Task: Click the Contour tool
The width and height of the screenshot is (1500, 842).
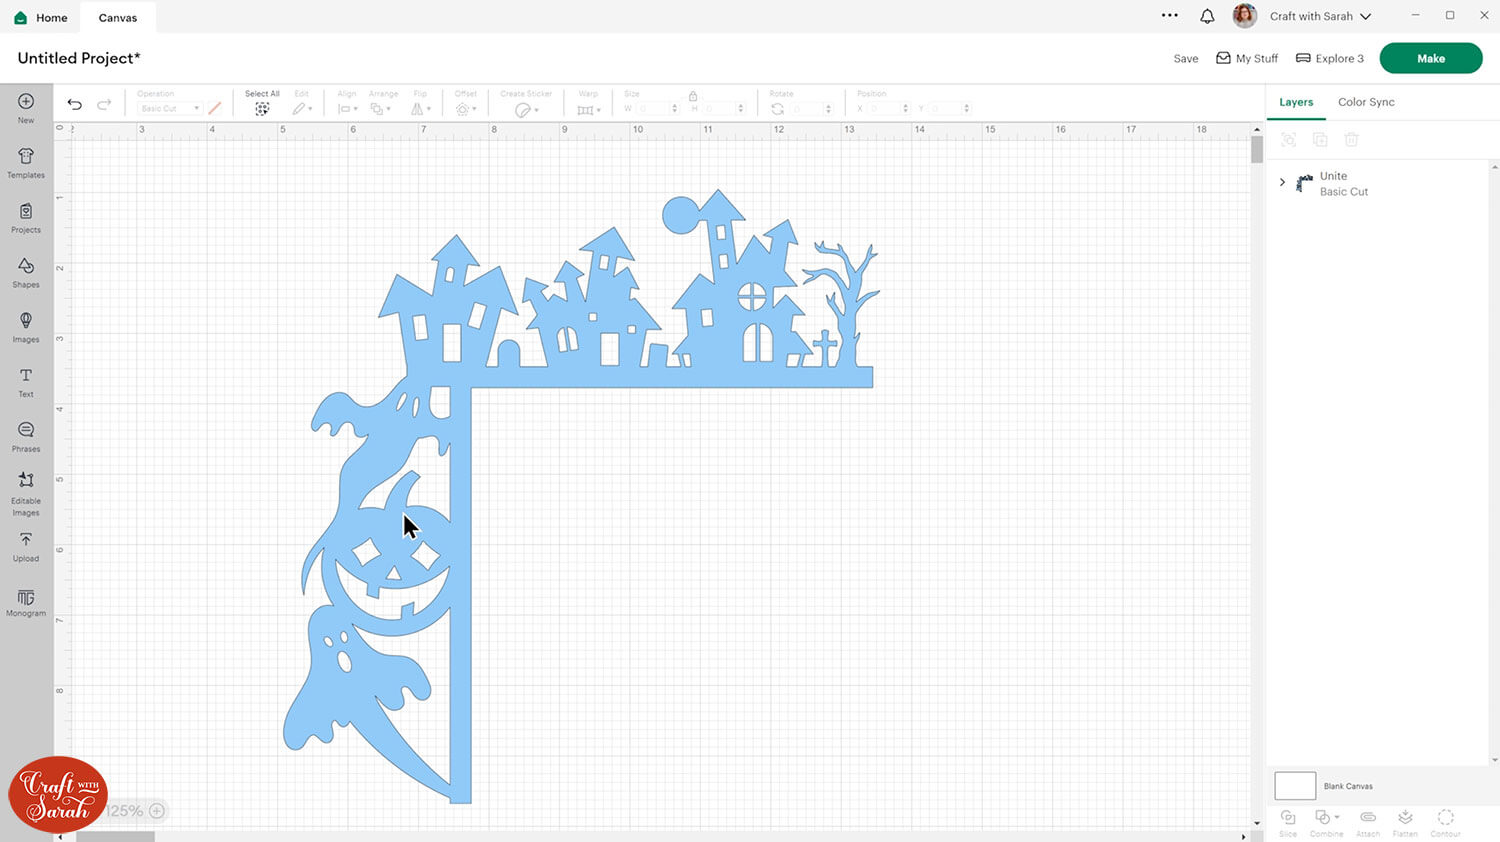Action: 1445,822
